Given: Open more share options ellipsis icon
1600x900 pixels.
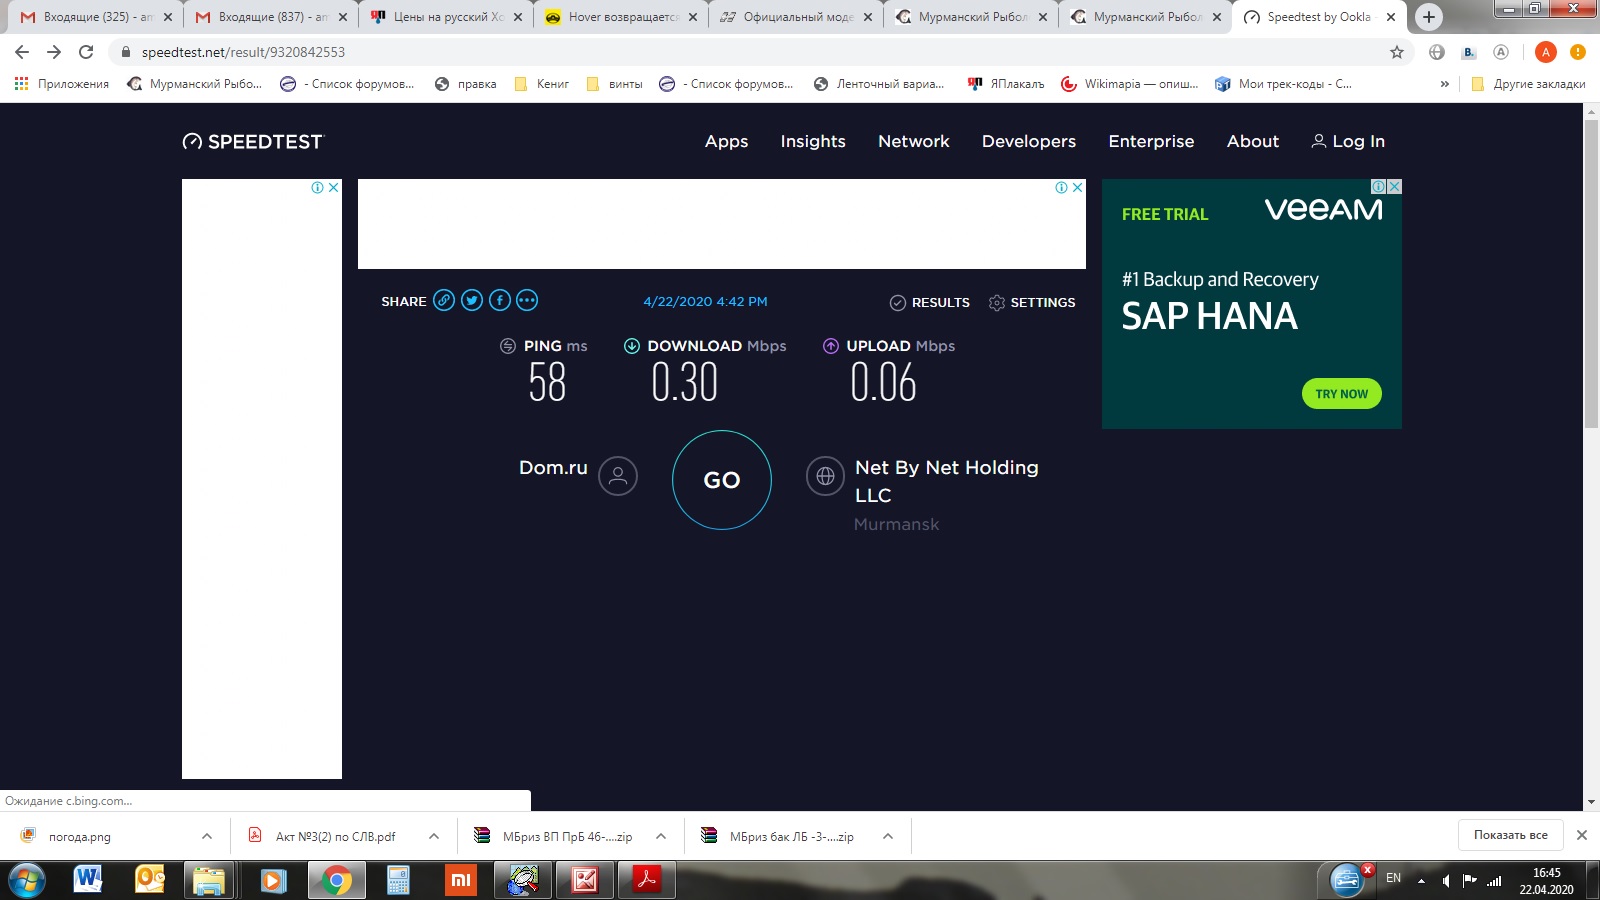Looking at the screenshot, I should coord(527,300).
